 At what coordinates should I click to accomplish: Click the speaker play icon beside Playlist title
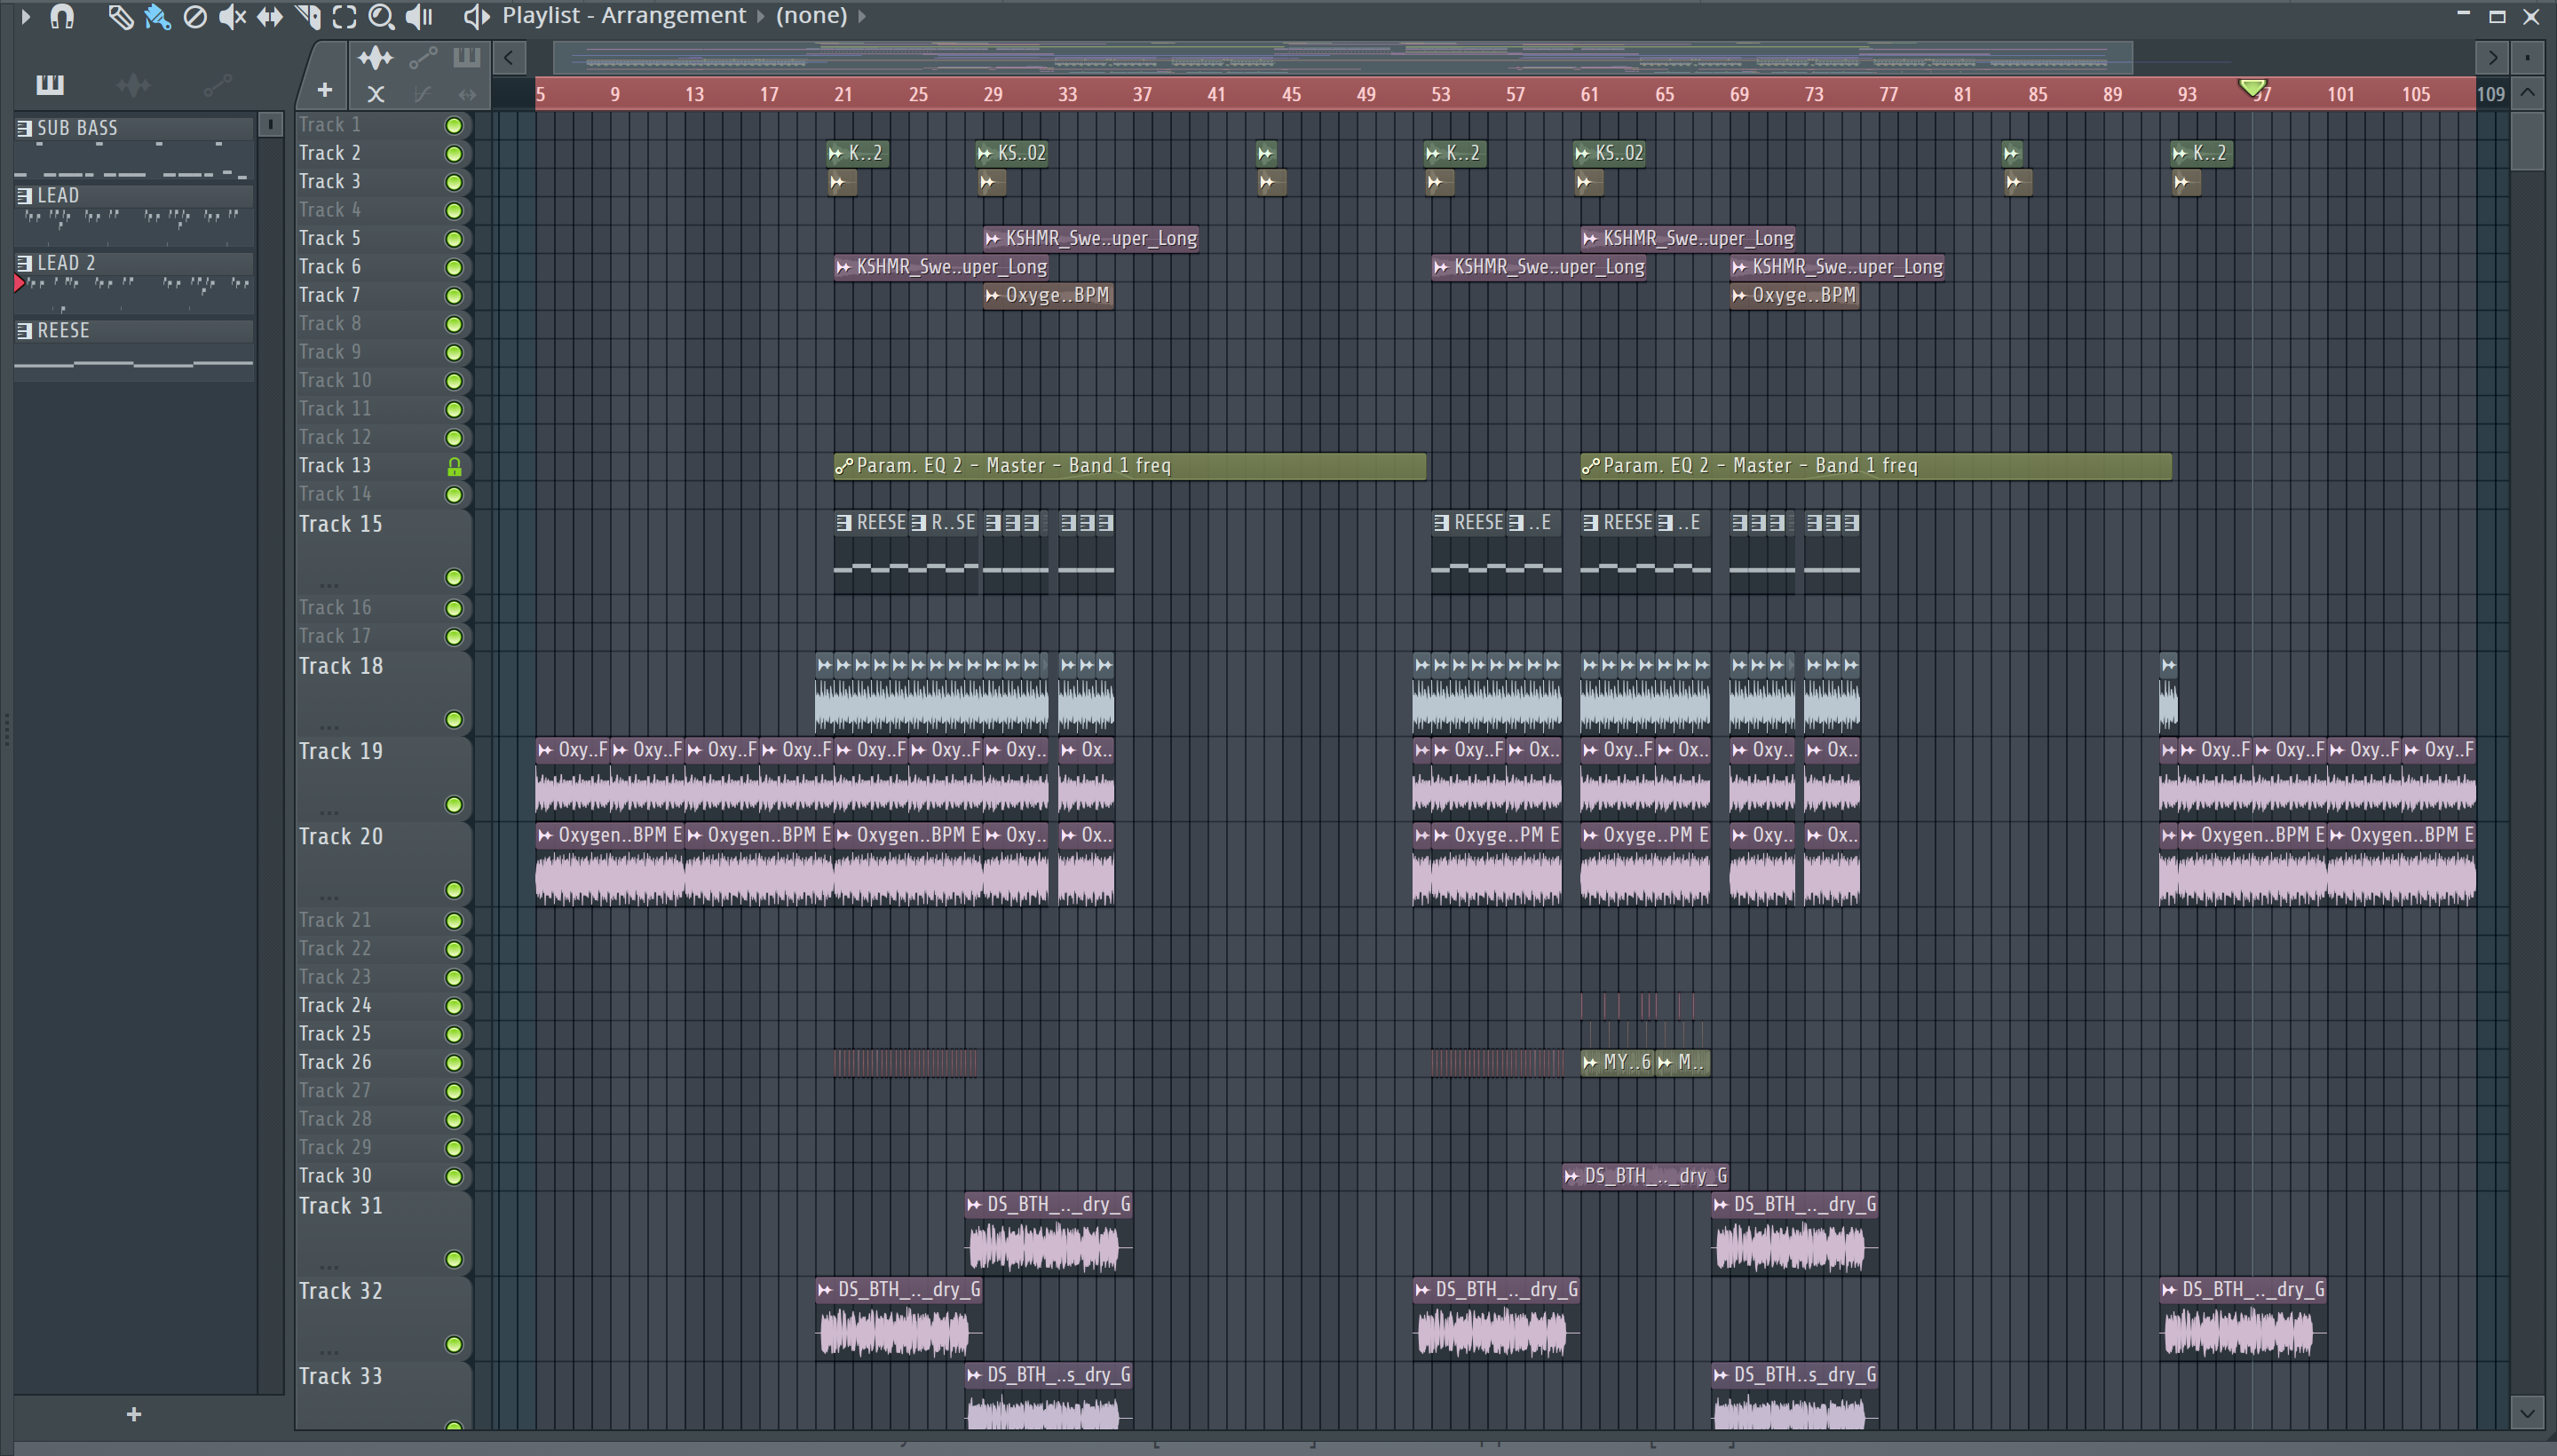tap(476, 16)
